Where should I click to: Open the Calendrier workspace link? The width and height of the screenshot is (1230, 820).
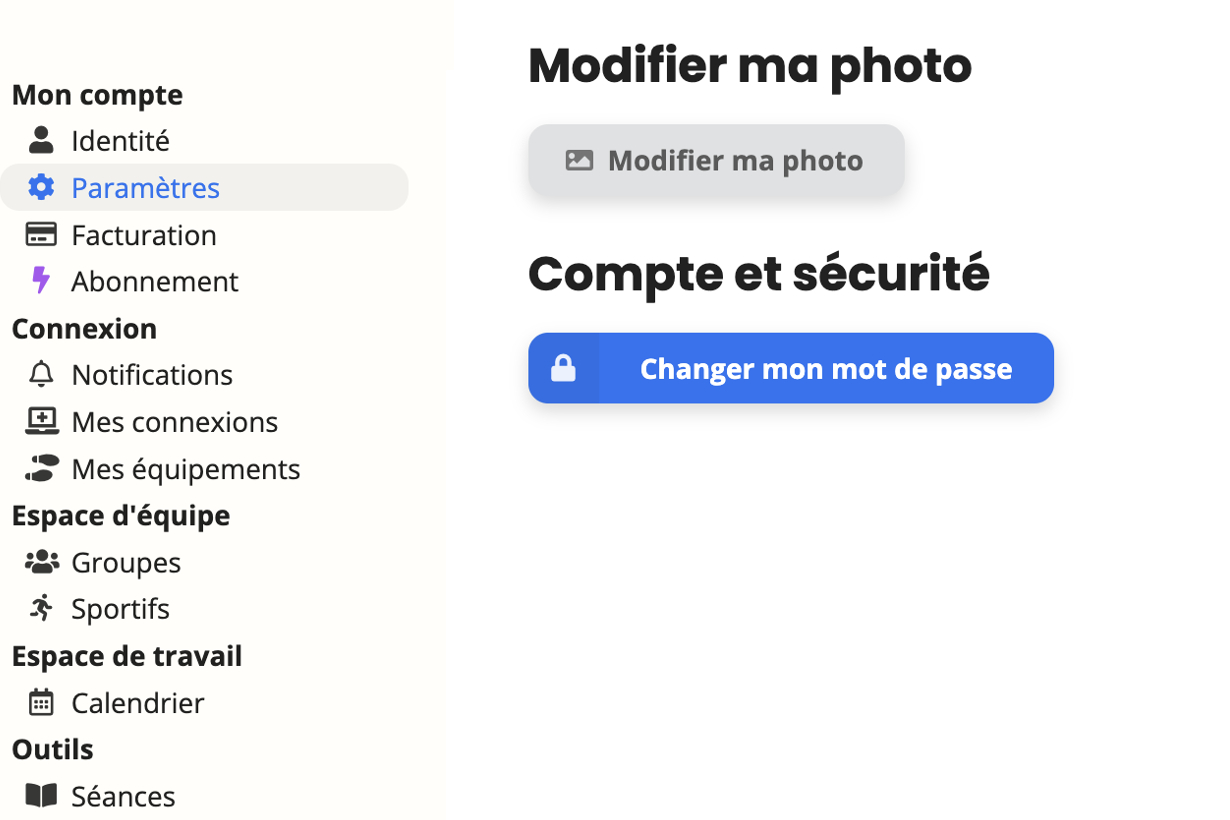point(137,702)
